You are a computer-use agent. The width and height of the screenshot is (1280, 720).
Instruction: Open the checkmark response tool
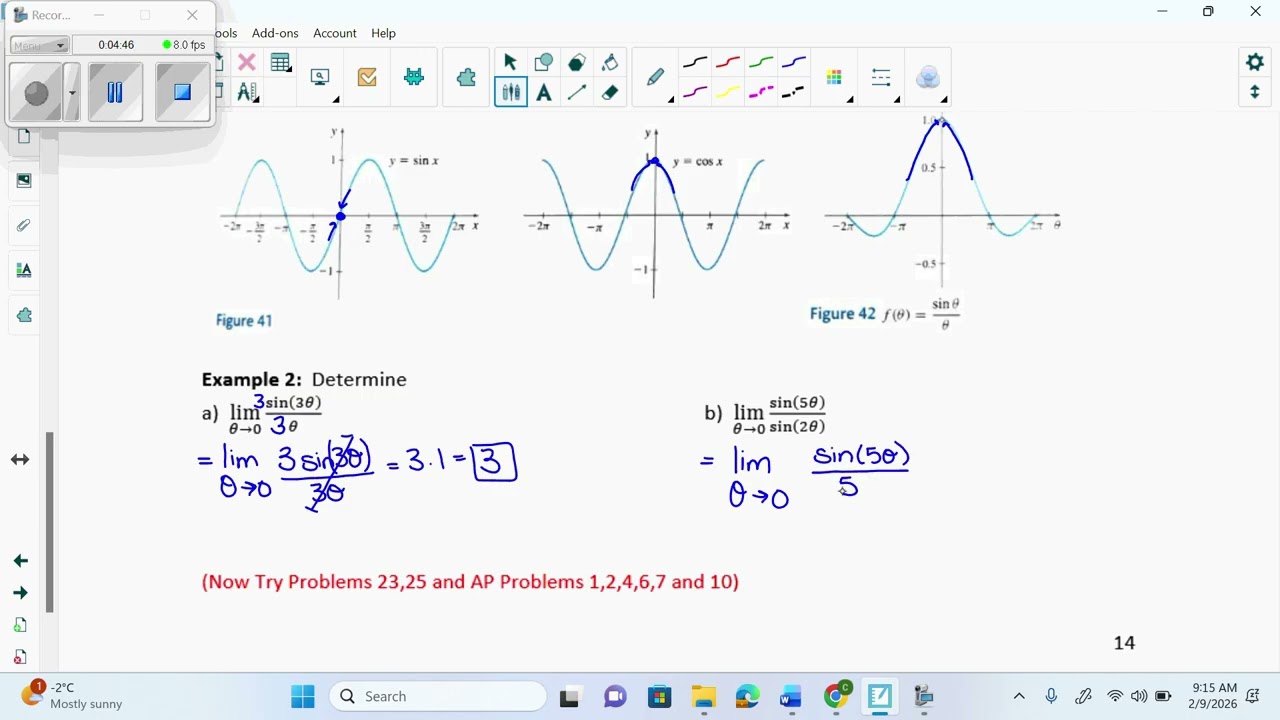tap(367, 77)
